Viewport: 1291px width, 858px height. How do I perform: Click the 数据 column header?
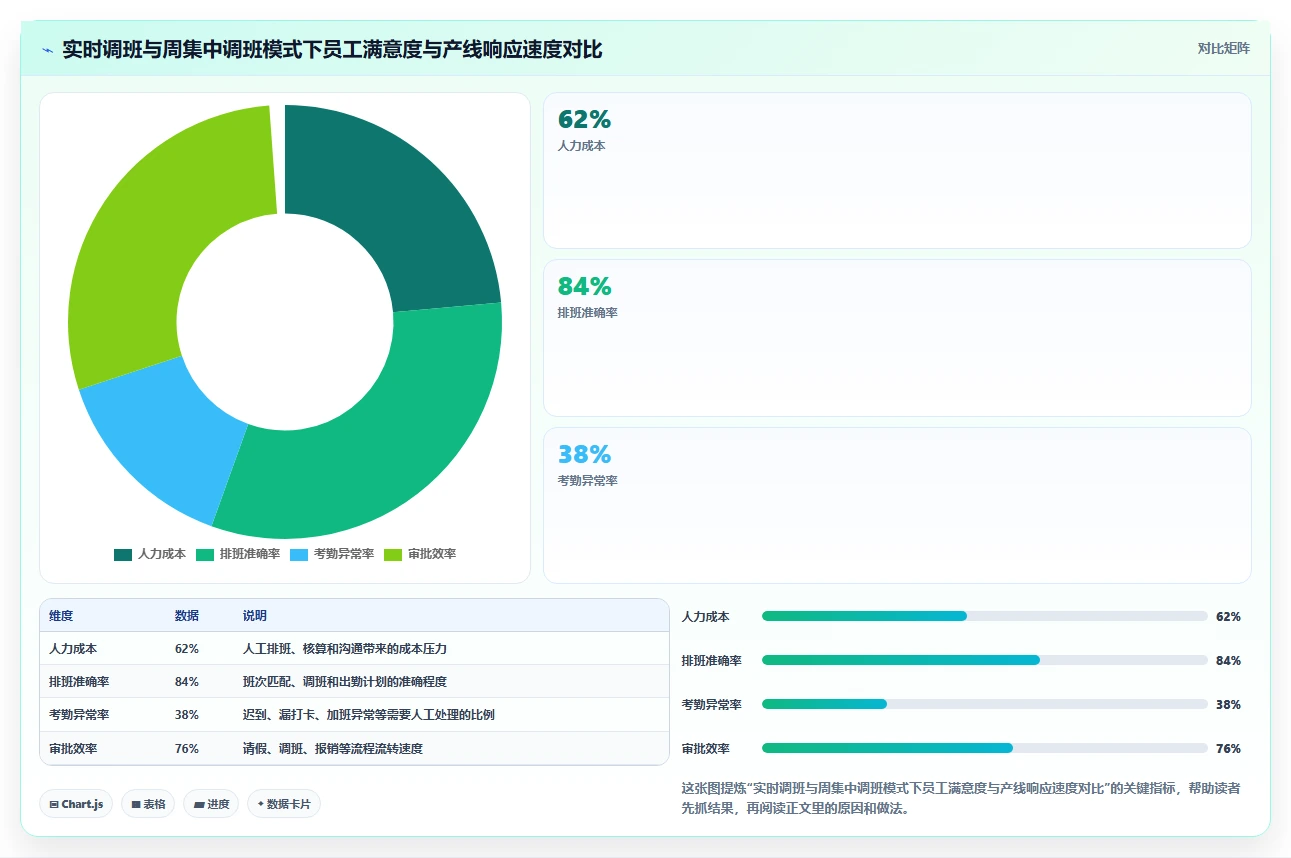[187, 616]
